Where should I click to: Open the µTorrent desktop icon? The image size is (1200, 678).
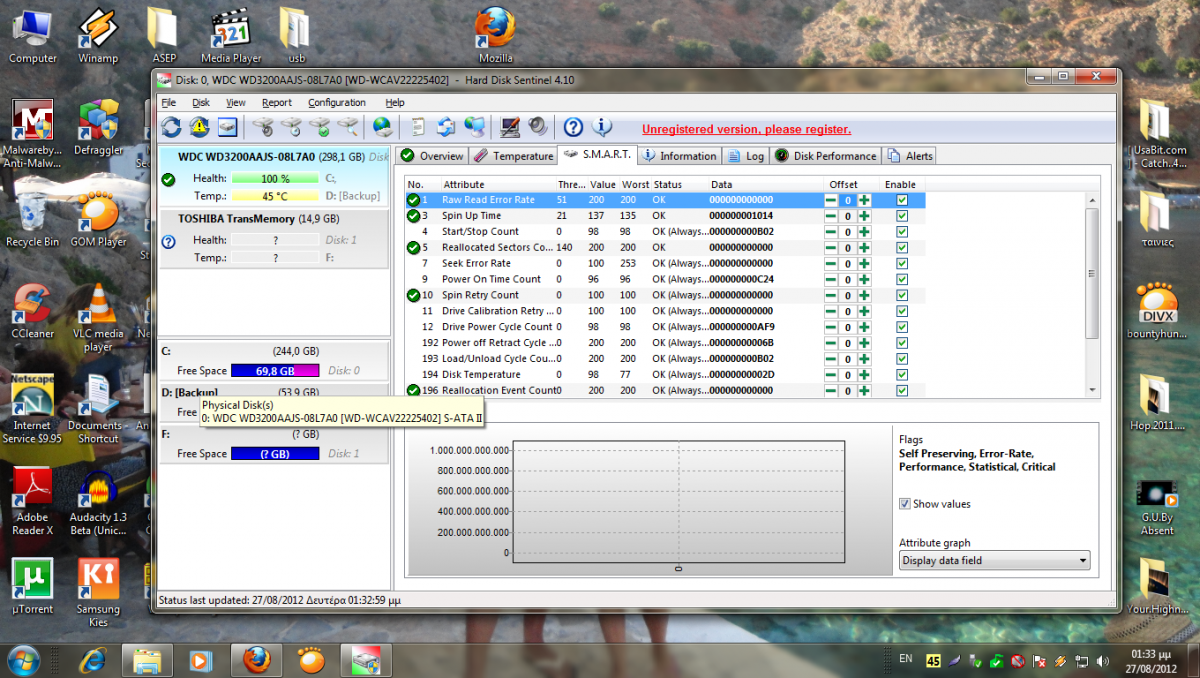click(32, 587)
